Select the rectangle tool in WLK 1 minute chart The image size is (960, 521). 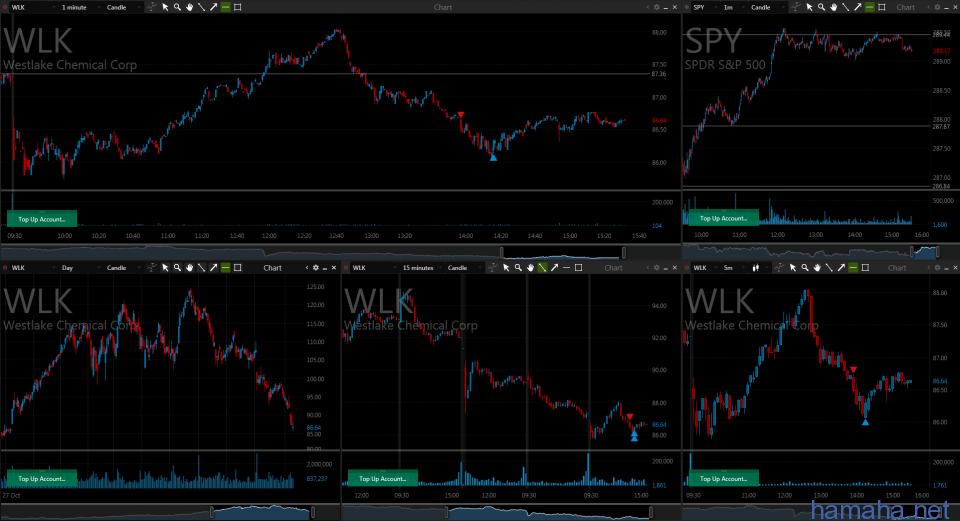tap(238, 7)
